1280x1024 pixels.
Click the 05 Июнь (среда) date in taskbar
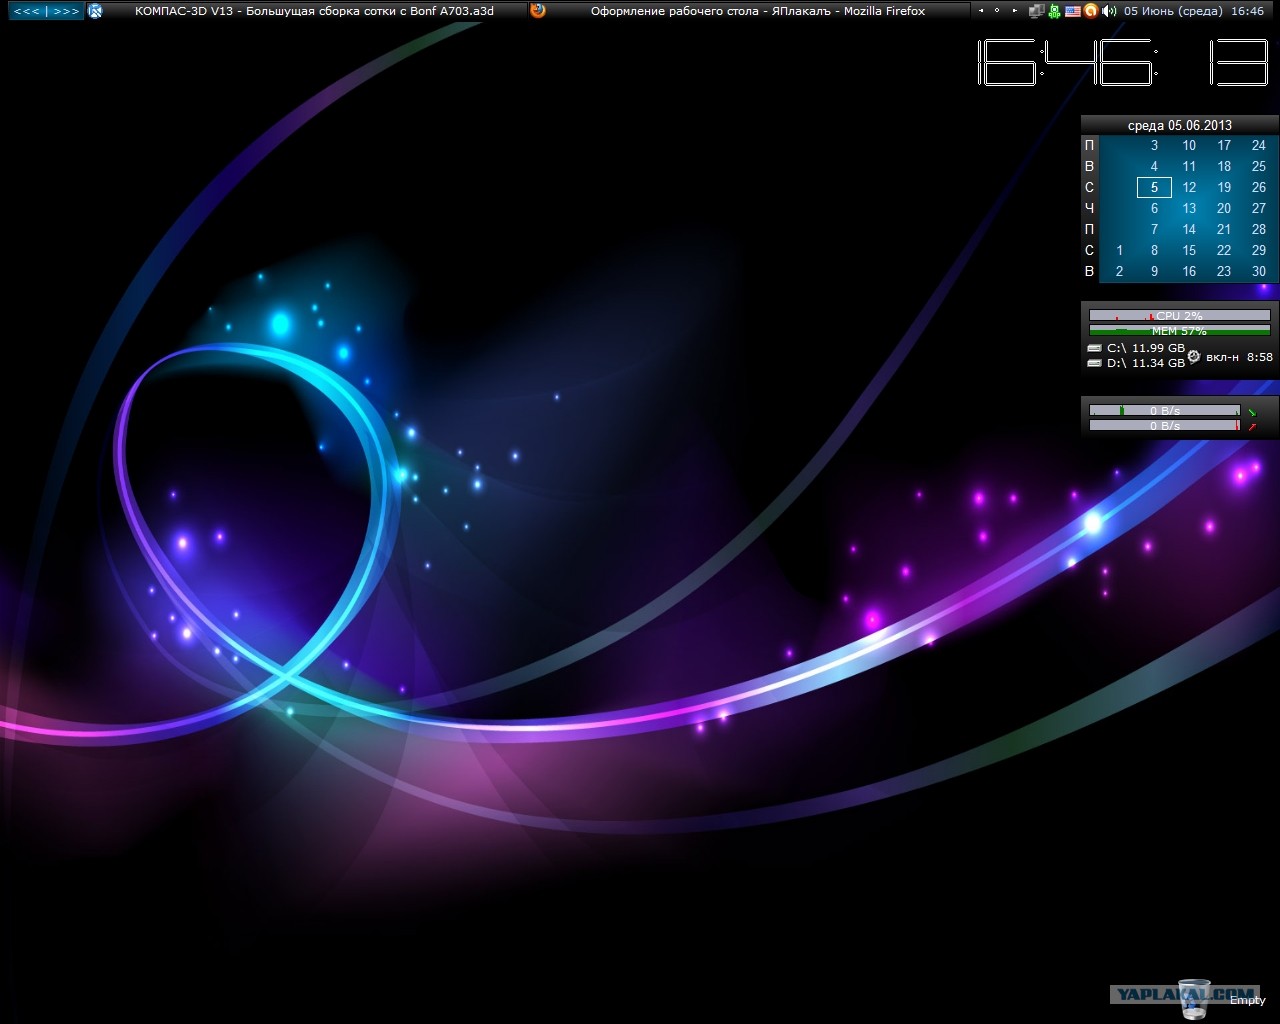coord(1173,11)
